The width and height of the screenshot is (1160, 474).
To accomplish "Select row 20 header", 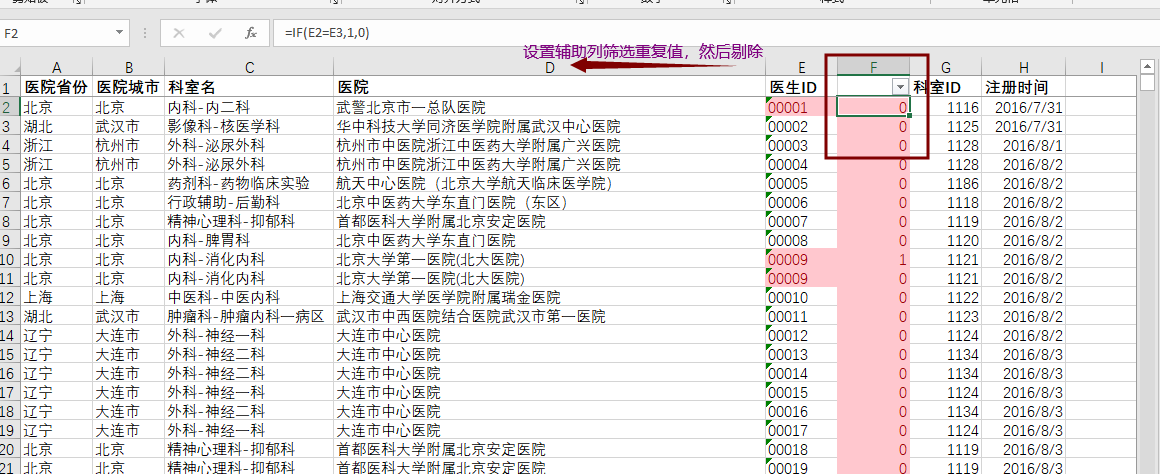I will pos(10,450).
